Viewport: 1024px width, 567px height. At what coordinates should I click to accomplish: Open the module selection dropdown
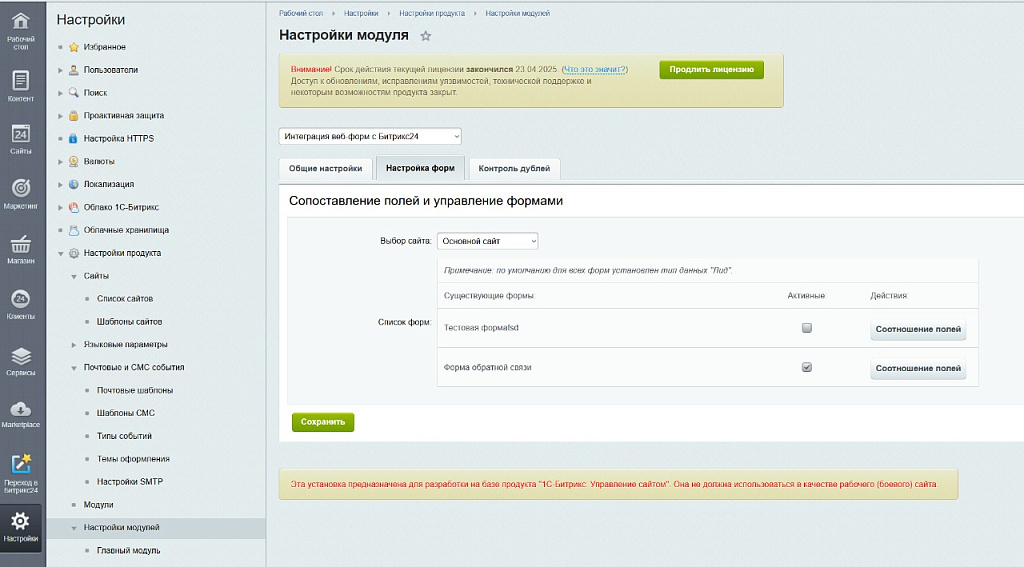(x=370, y=136)
